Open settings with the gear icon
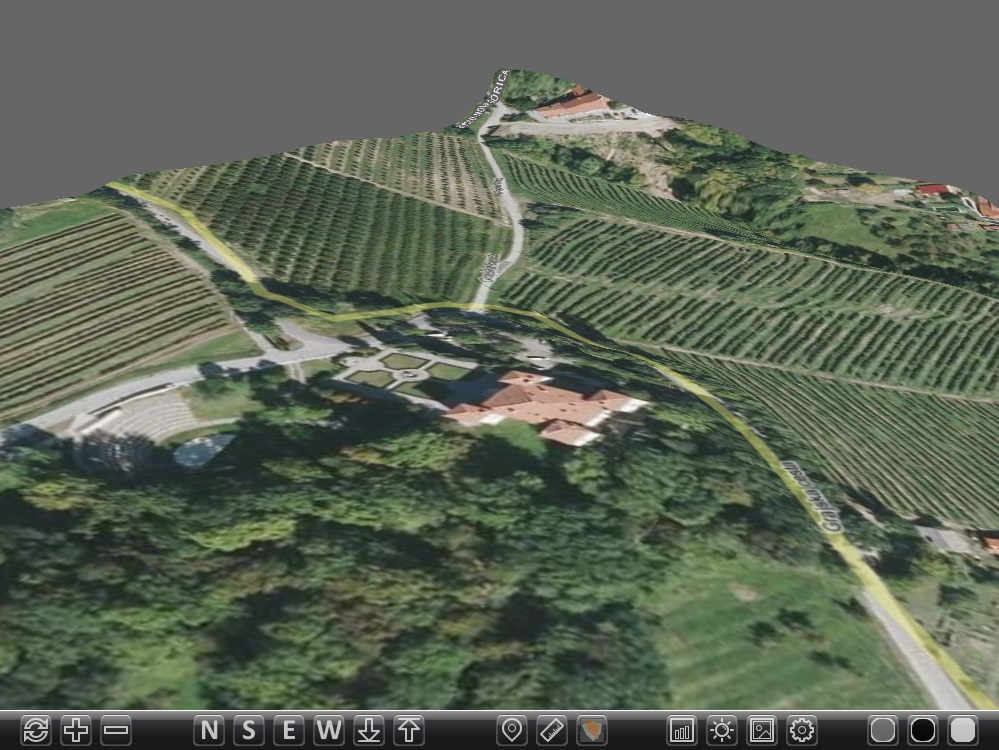The height and width of the screenshot is (750, 999). point(801,730)
